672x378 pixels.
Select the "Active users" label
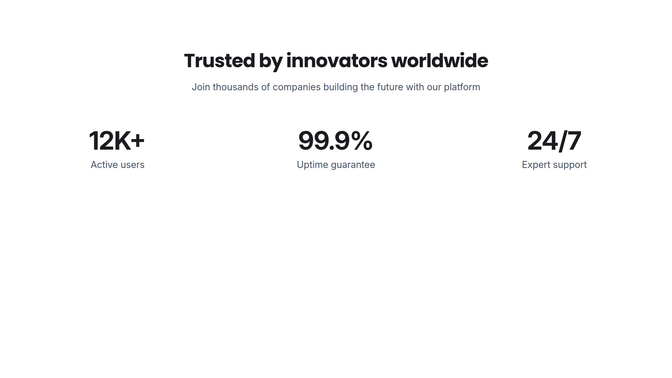pyautogui.click(x=117, y=165)
